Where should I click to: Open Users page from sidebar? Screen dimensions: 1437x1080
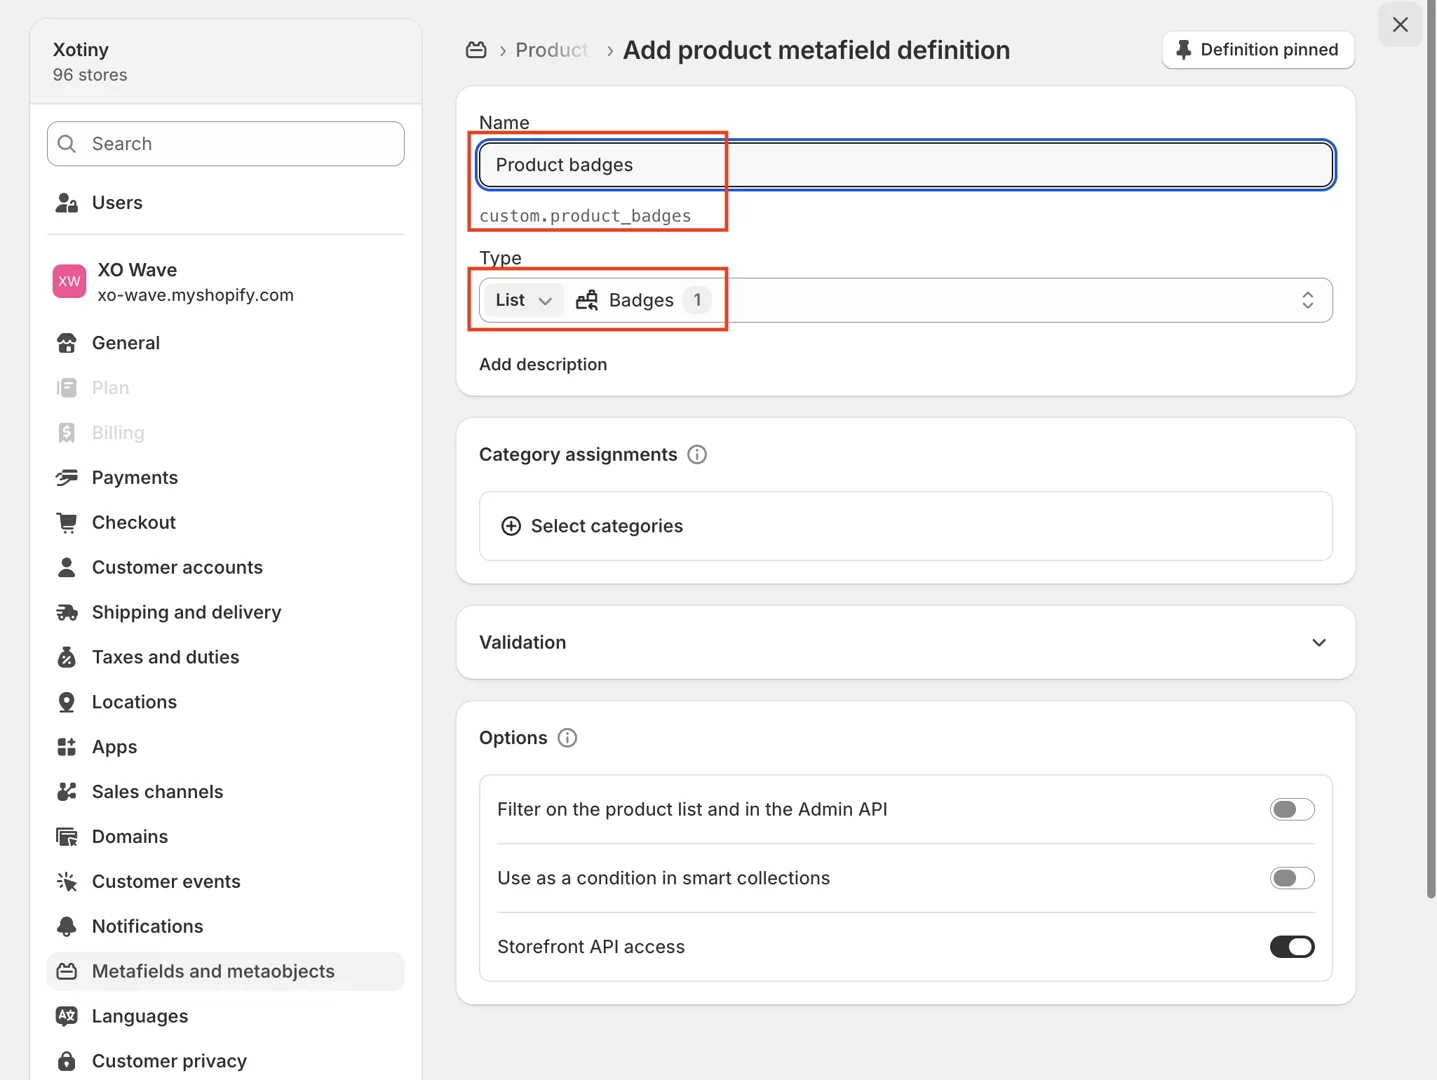[x=225, y=203]
